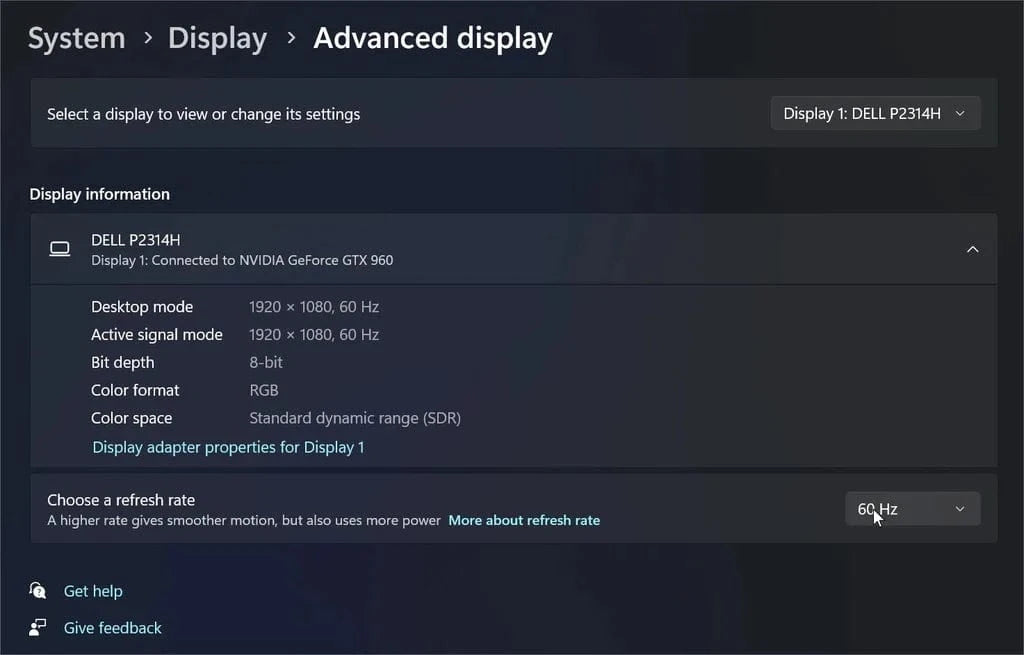Click the Get help link
The height and width of the screenshot is (655, 1024).
[93, 591]
